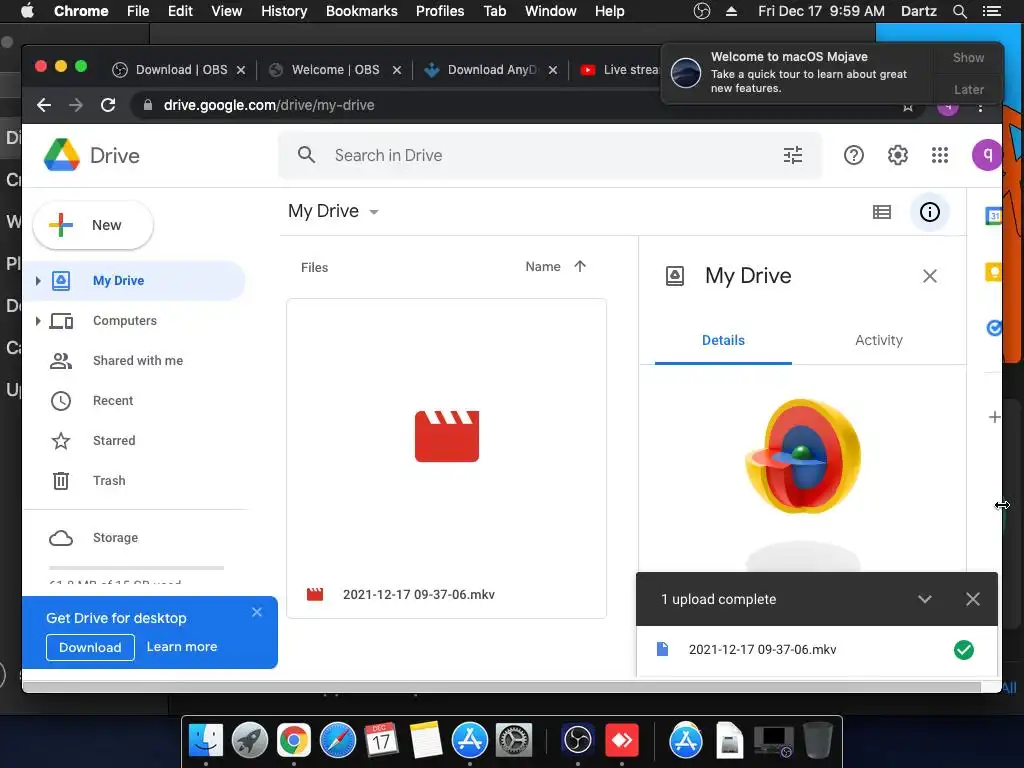Reverse sort direction arrow next to Name
This screenshot has width=1024, height=768.
coord(580,266)
